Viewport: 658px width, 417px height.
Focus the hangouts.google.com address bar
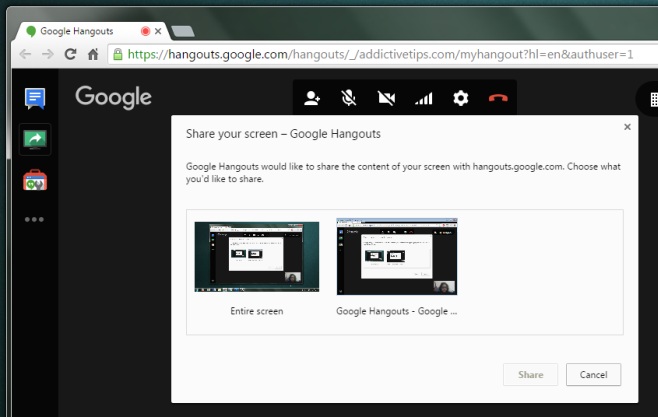click(x=382, y=54)
